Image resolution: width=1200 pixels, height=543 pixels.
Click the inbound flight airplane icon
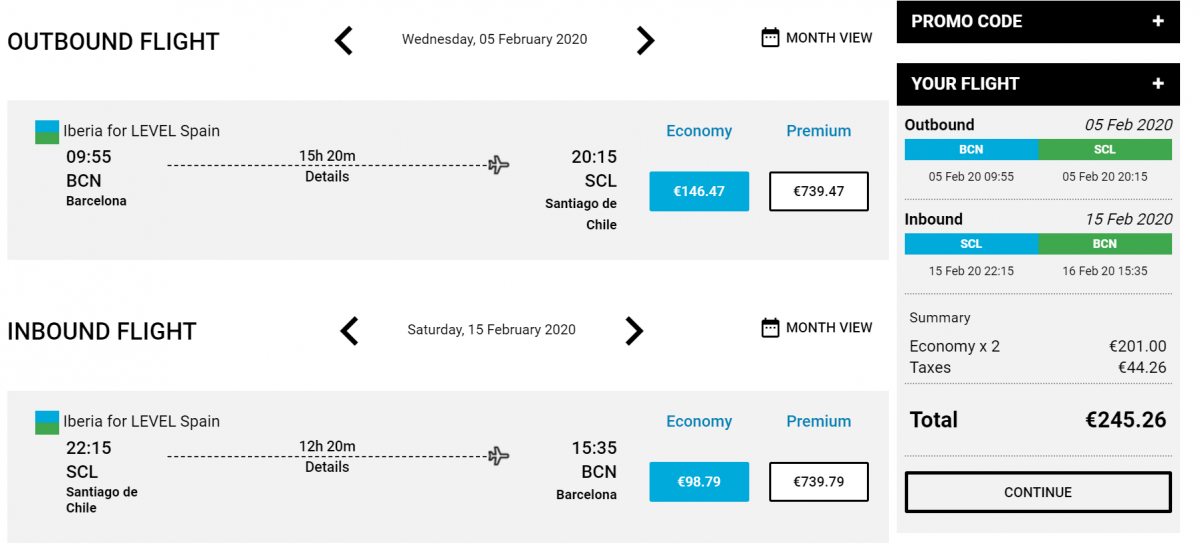click(499, 456)
